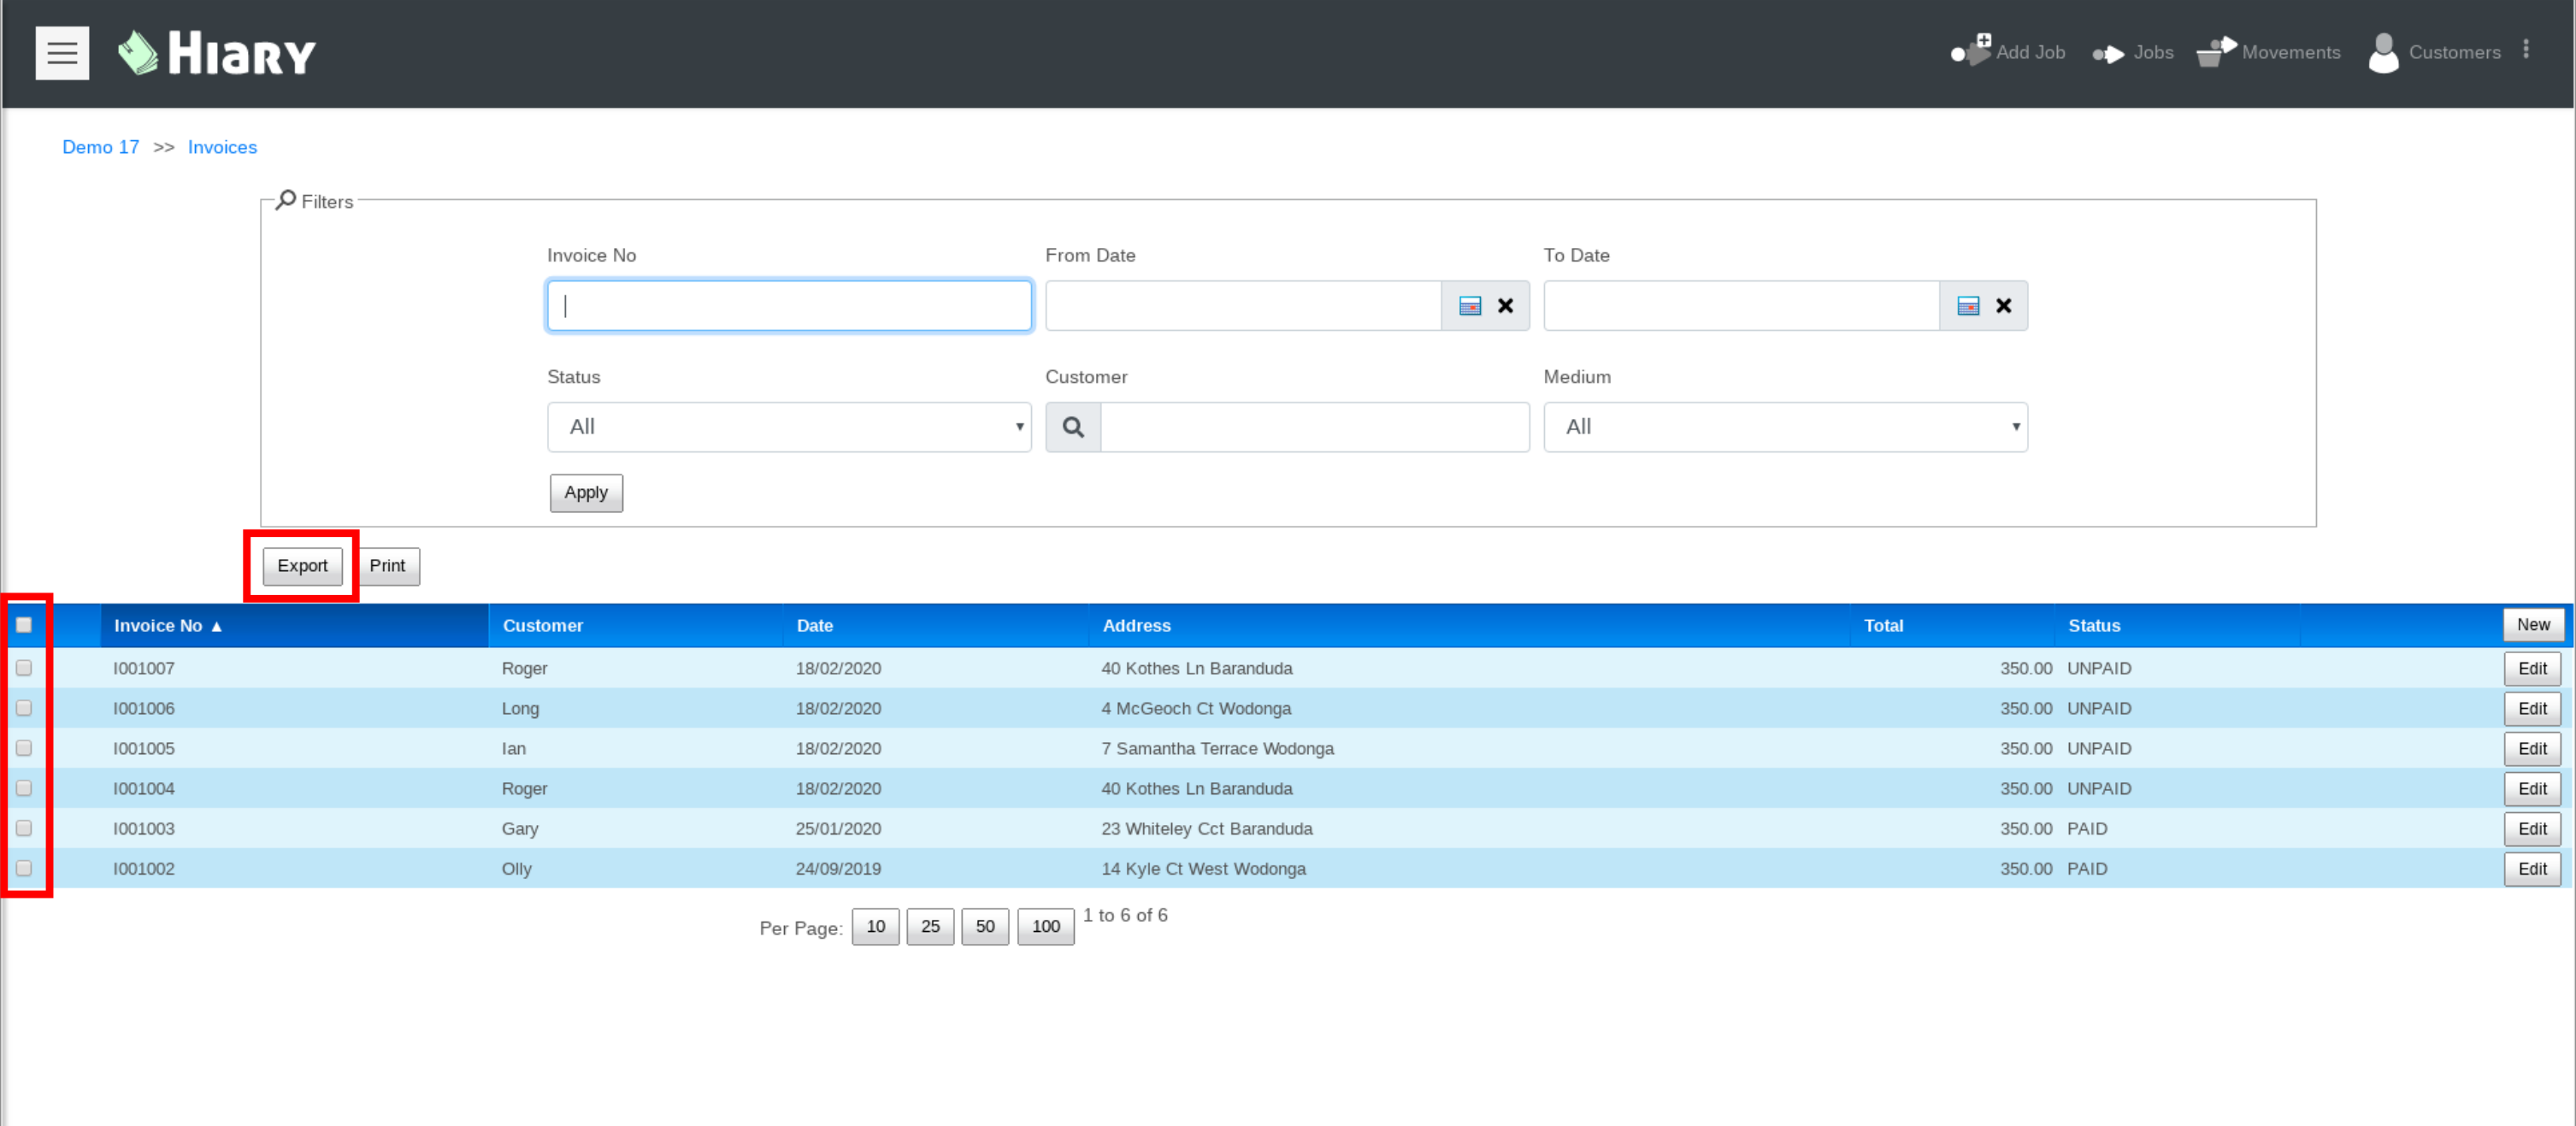The image size is (2576, 1126).
Task: Click the New invoice button
Action: click(x=2532, y=625)
